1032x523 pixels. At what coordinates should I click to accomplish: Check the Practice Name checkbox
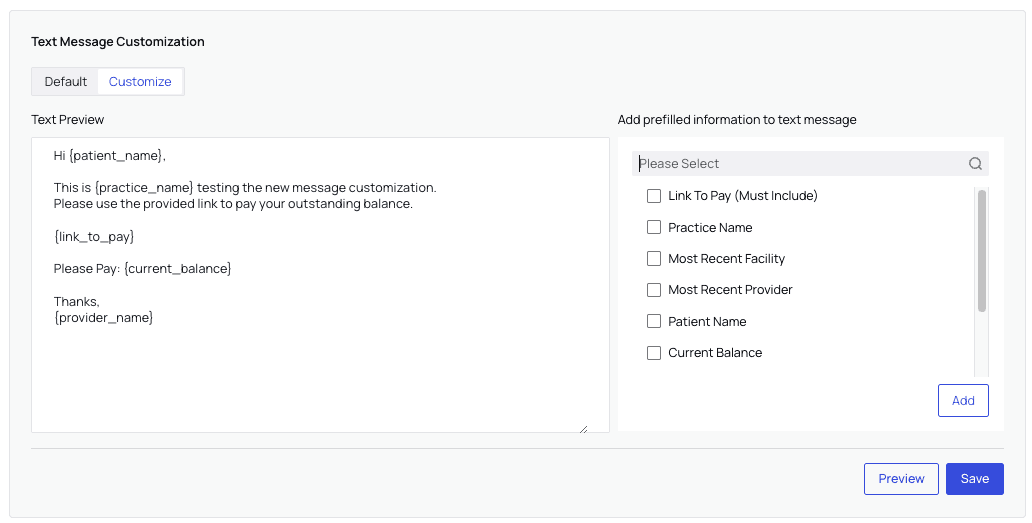(654, 227)
